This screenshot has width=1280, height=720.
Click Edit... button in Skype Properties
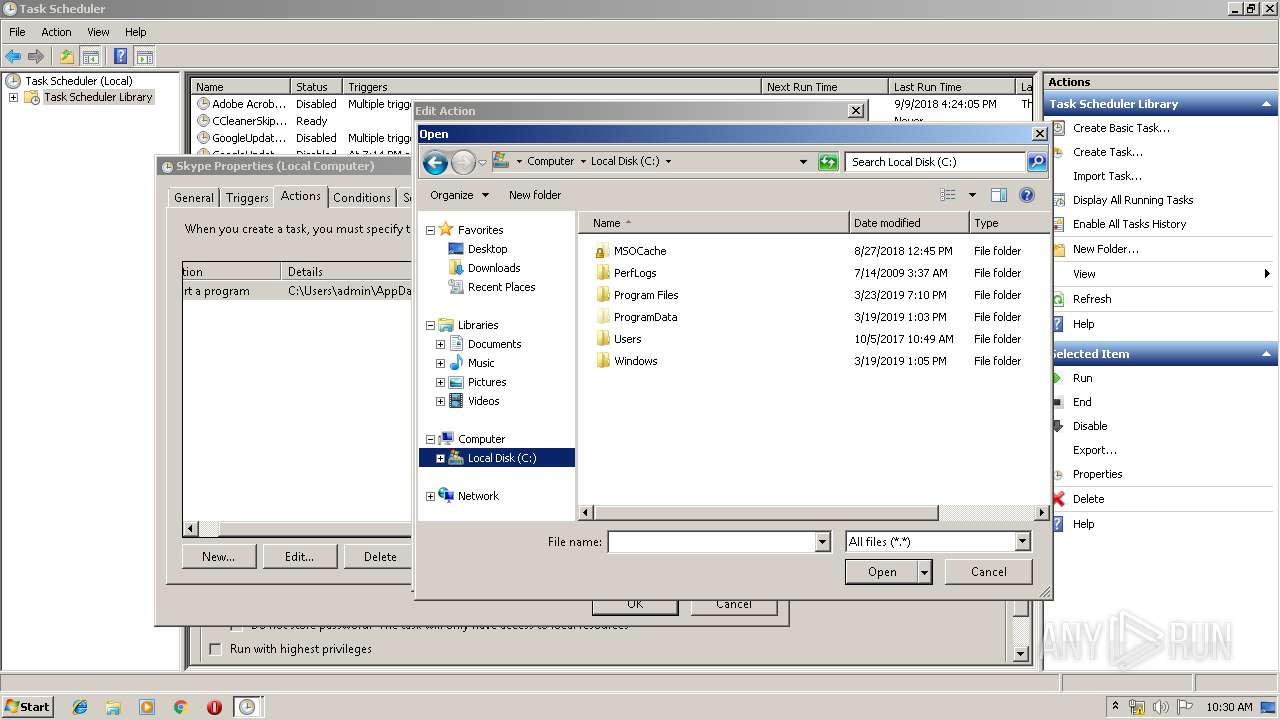pos(299,557)
